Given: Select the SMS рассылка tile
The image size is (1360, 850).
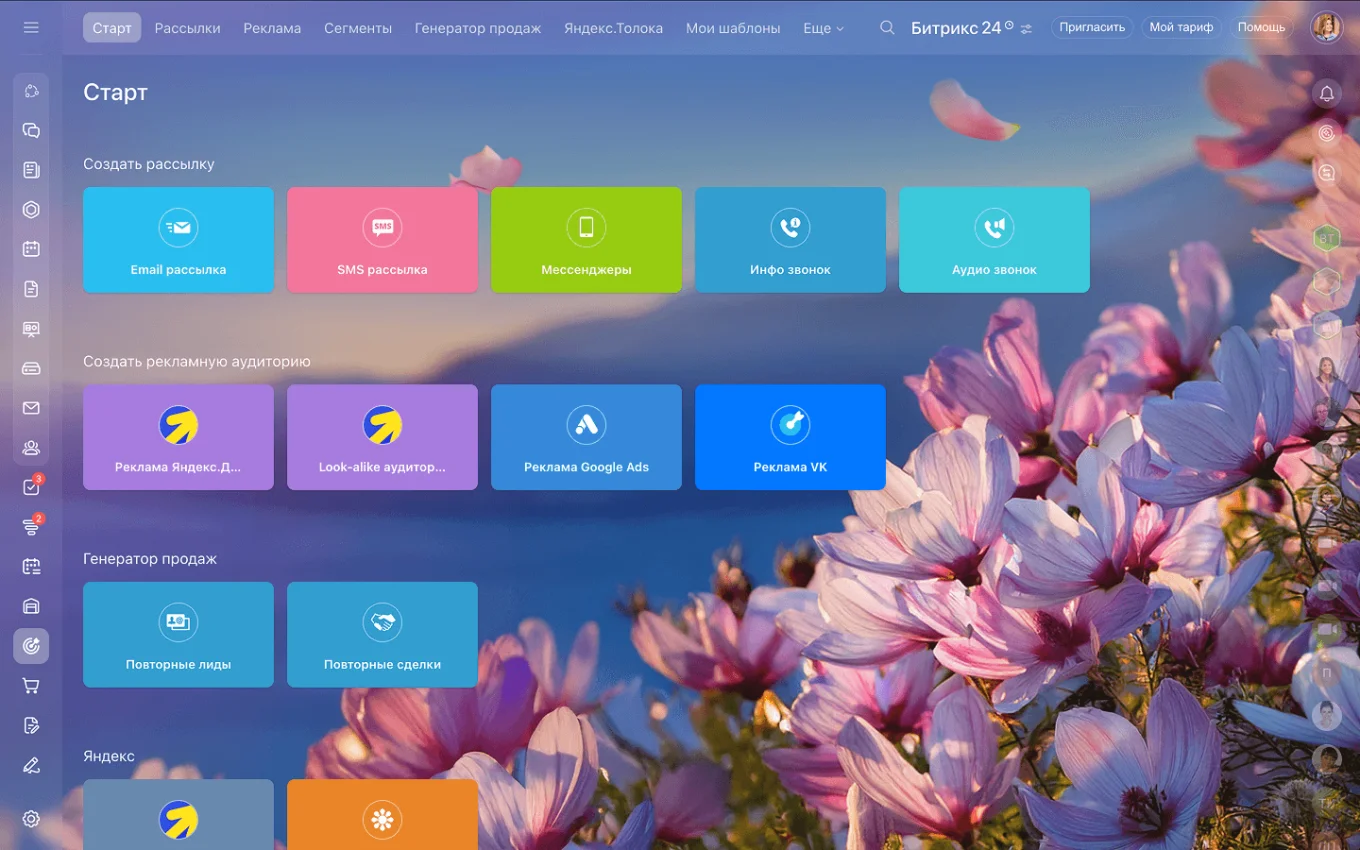Looking at the screenshot, I should pos(382,240).
